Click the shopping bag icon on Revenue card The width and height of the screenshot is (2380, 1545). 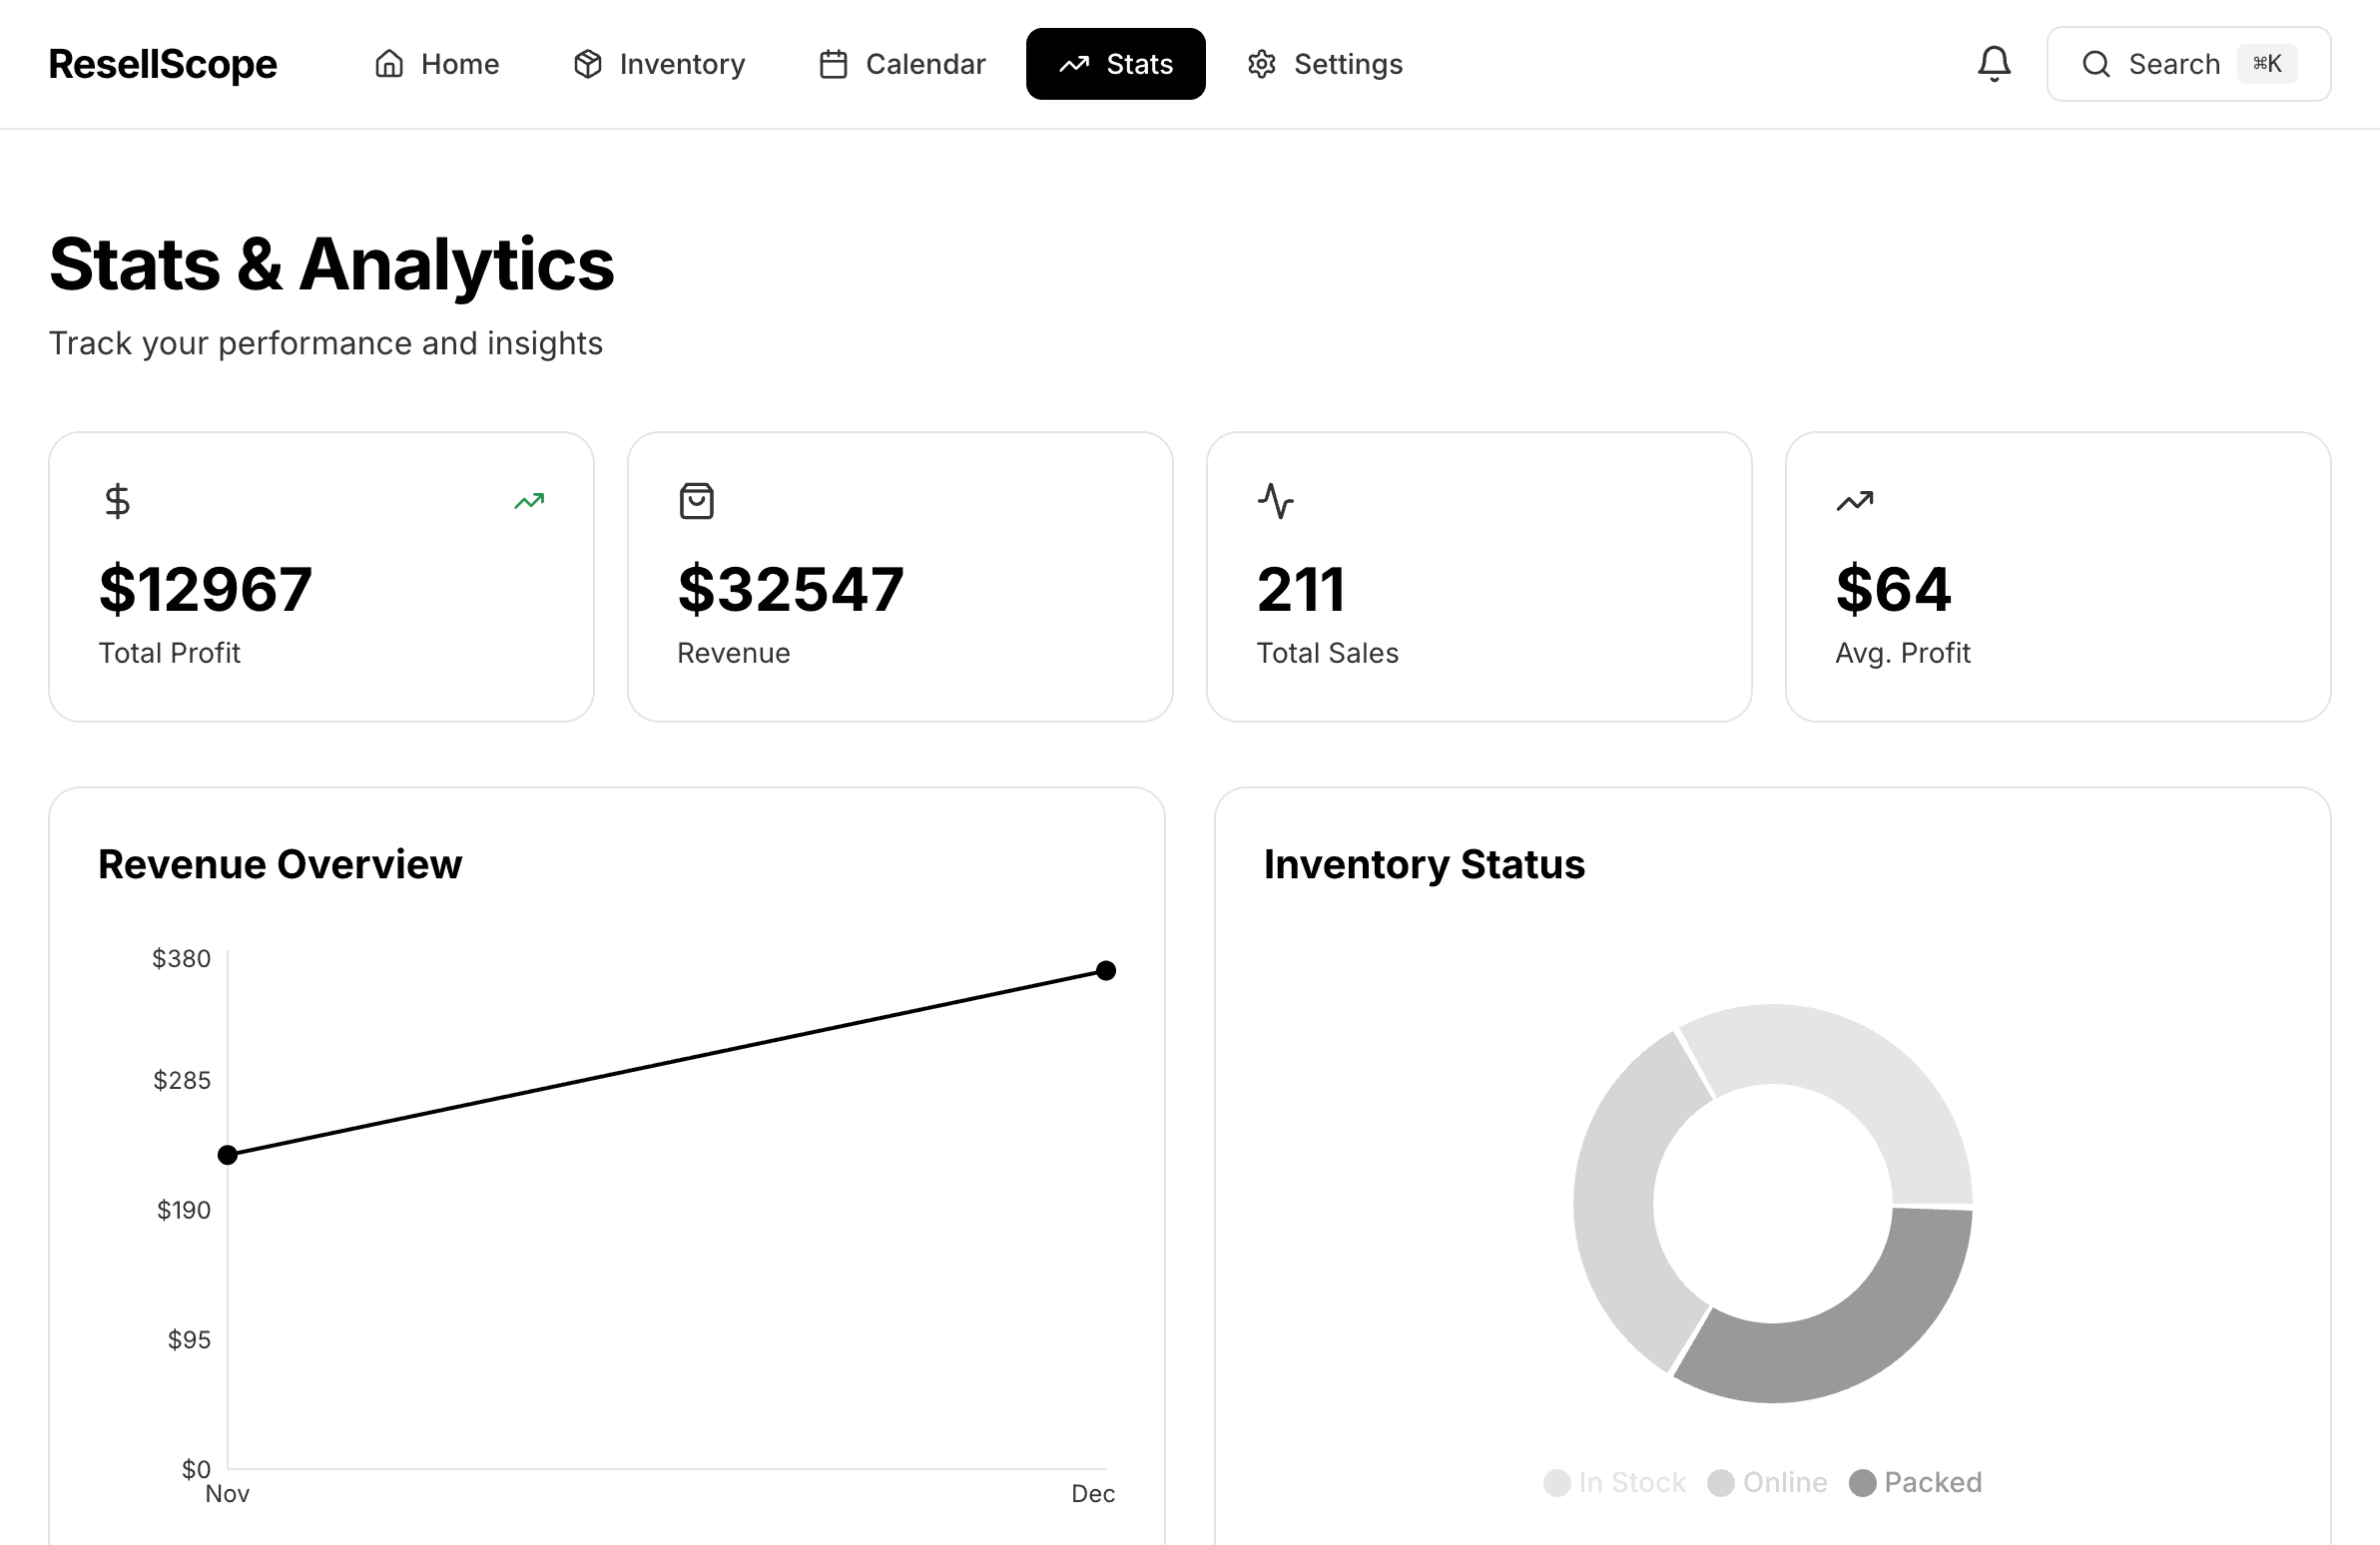coord(695,500)
